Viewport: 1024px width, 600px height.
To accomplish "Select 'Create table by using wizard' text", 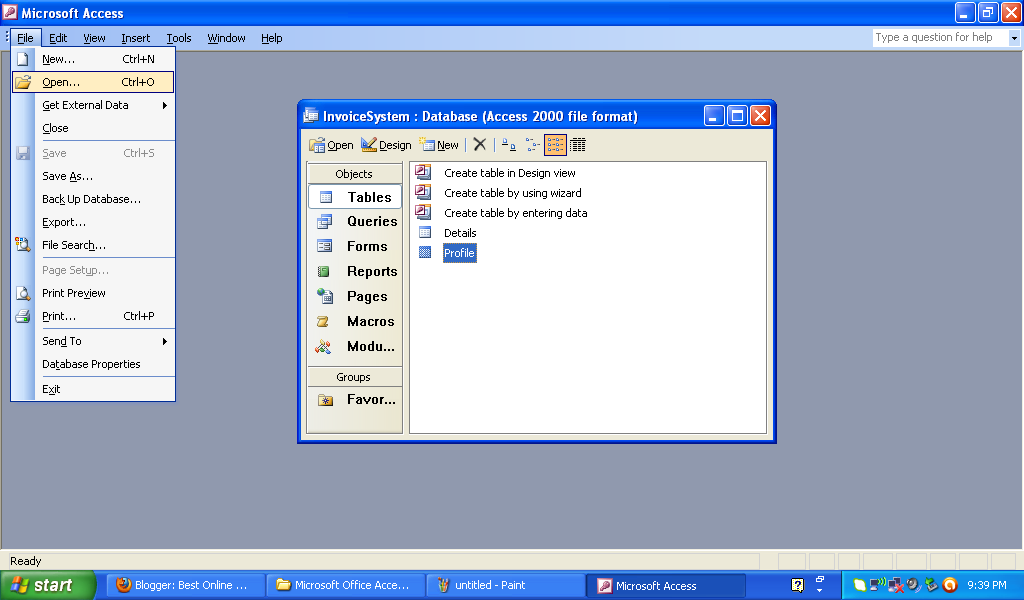I will point(513,193).
